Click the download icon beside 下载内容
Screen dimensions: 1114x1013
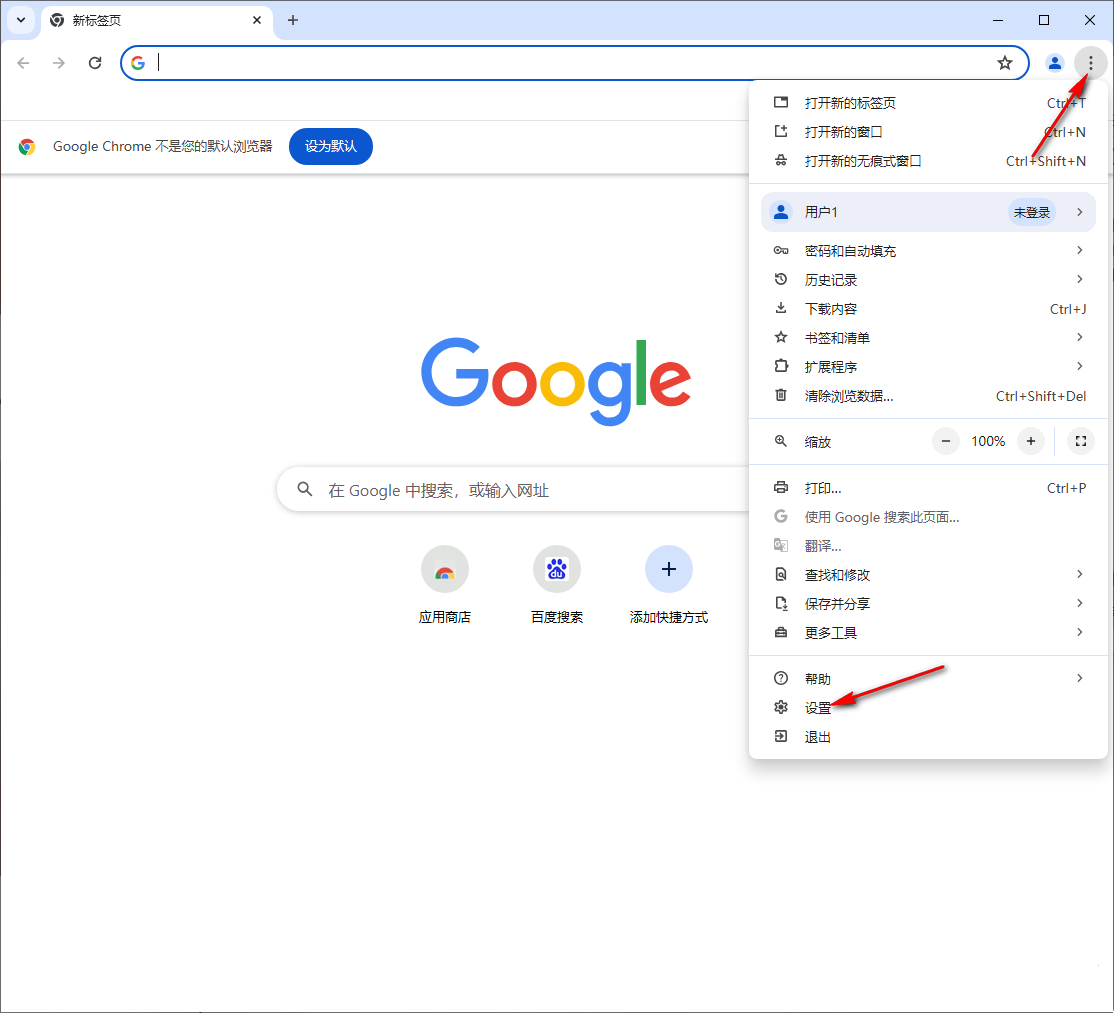[781, 308]
